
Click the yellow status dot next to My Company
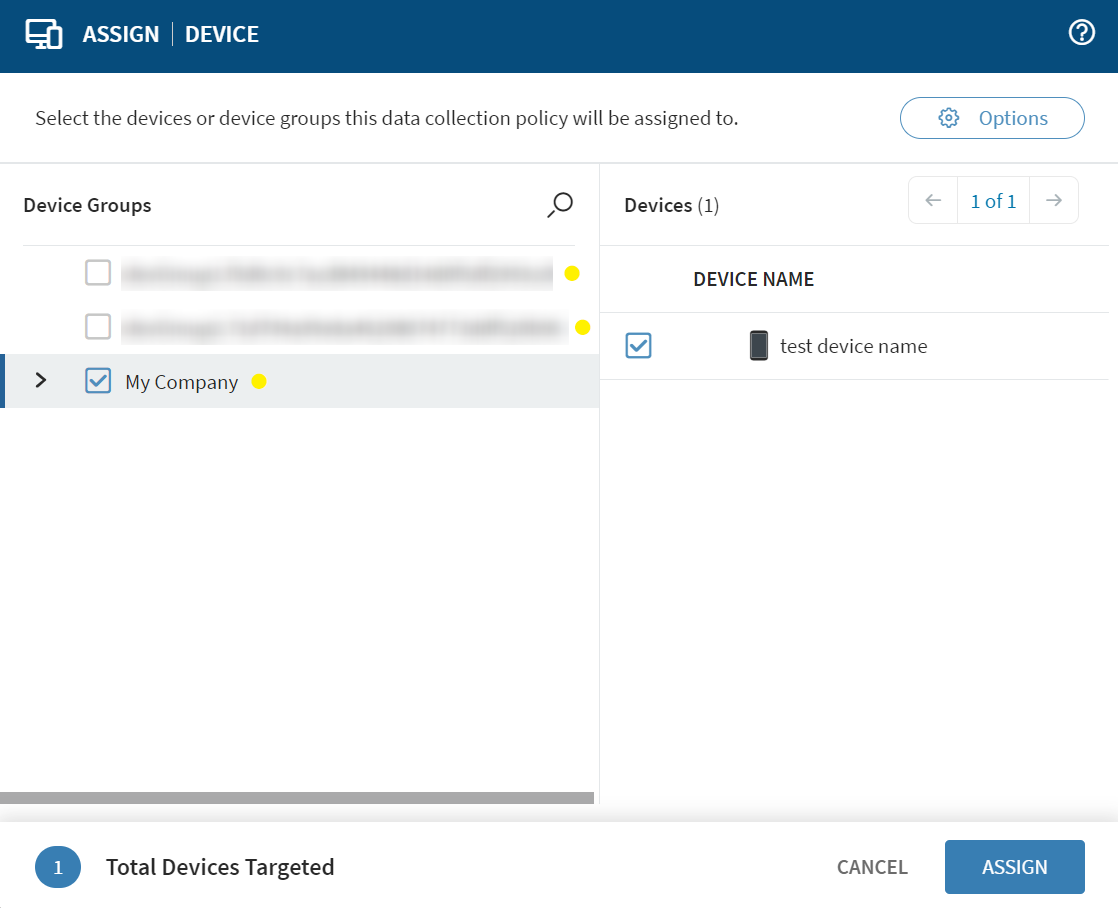(x=259, y=382)
